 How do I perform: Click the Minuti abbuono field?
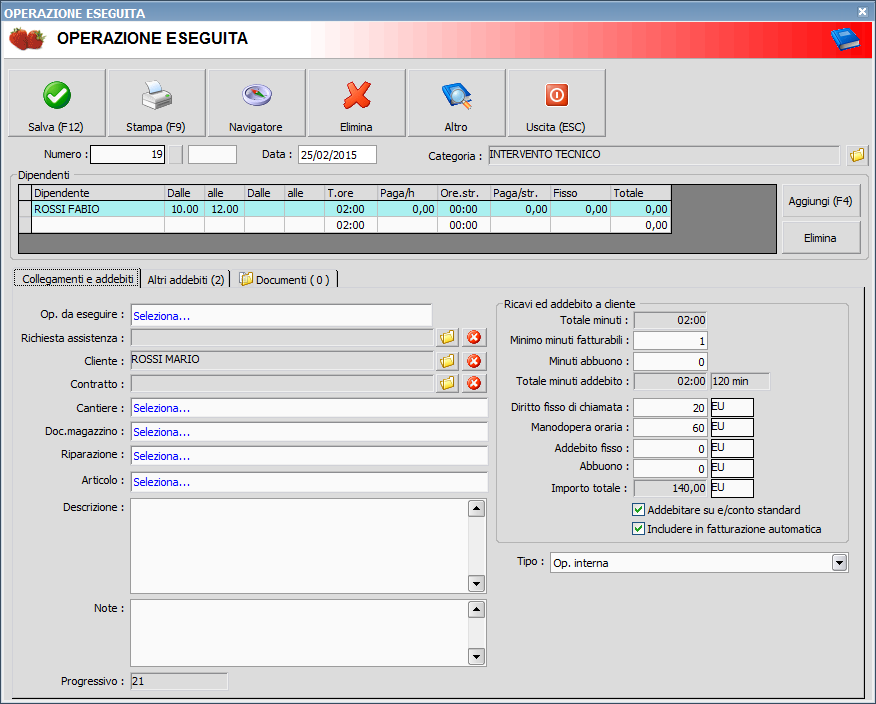[670, 361]
